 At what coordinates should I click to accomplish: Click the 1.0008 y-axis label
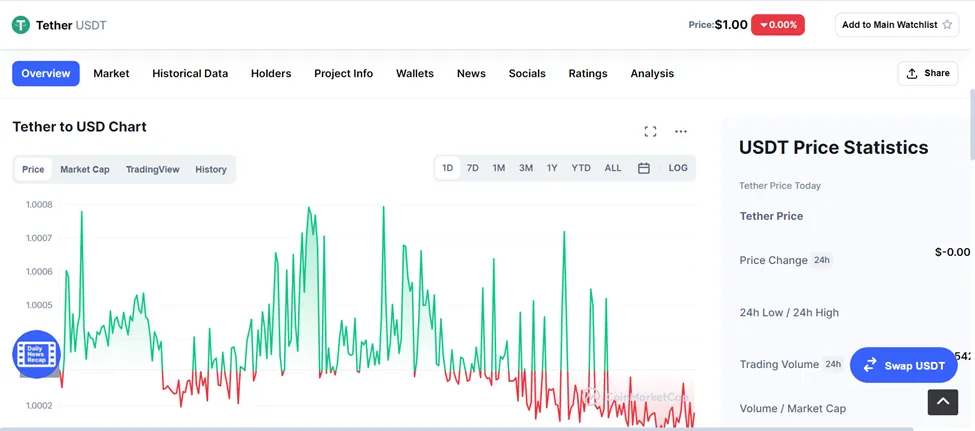[x=39, y=205]
